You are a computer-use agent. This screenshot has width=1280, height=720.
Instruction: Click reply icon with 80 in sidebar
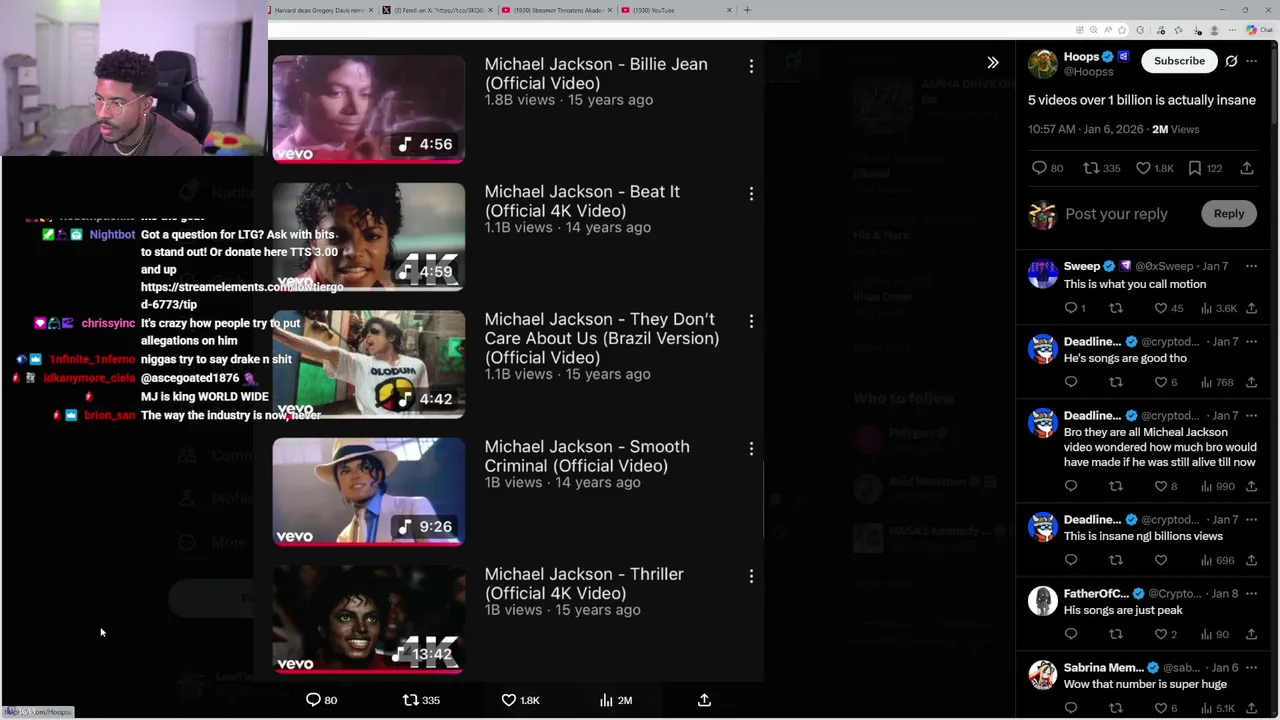pyautogui.click(x=1047, y=168)
